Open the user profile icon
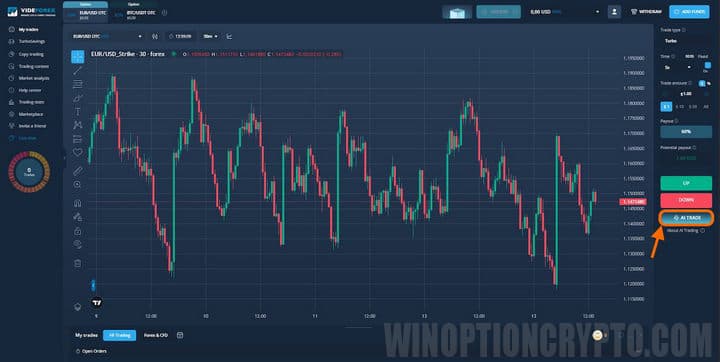 tap(614, 12)
